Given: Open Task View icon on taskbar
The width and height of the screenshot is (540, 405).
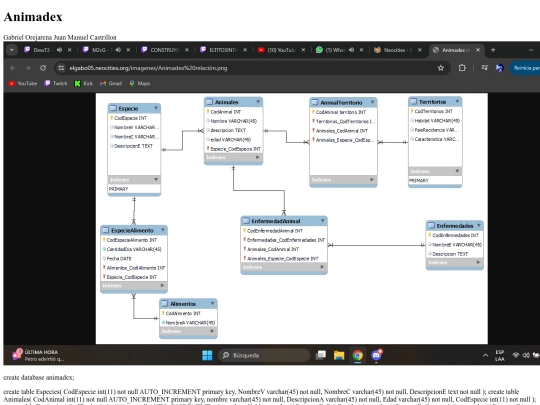Looking at the screenshot, I should click(x=321, y=355).
